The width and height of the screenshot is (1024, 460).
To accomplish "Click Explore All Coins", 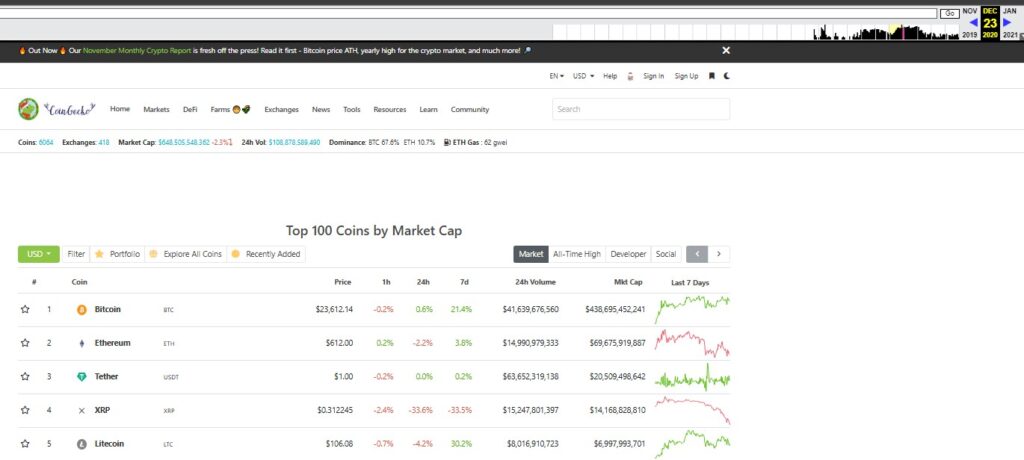I will pyautogui.click(x=186, y=254).
